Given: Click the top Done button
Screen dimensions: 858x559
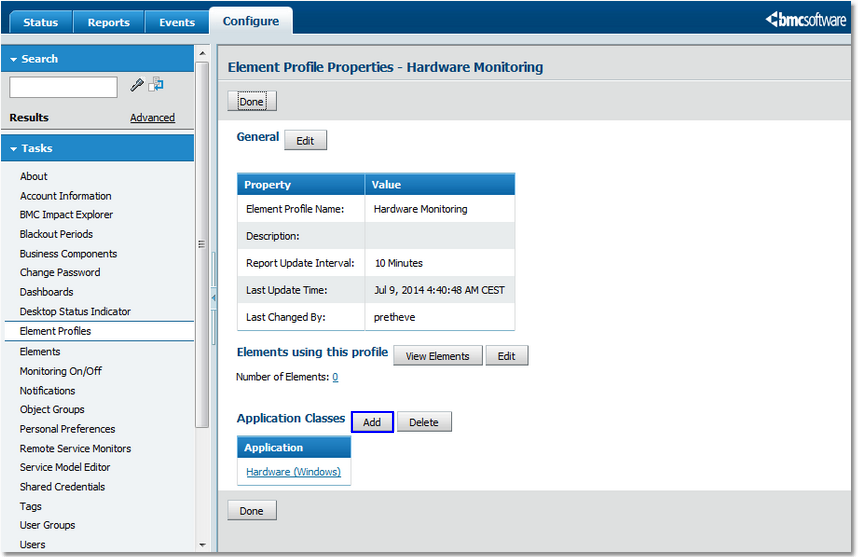Looking at the screenshot, I should [252, 102].
